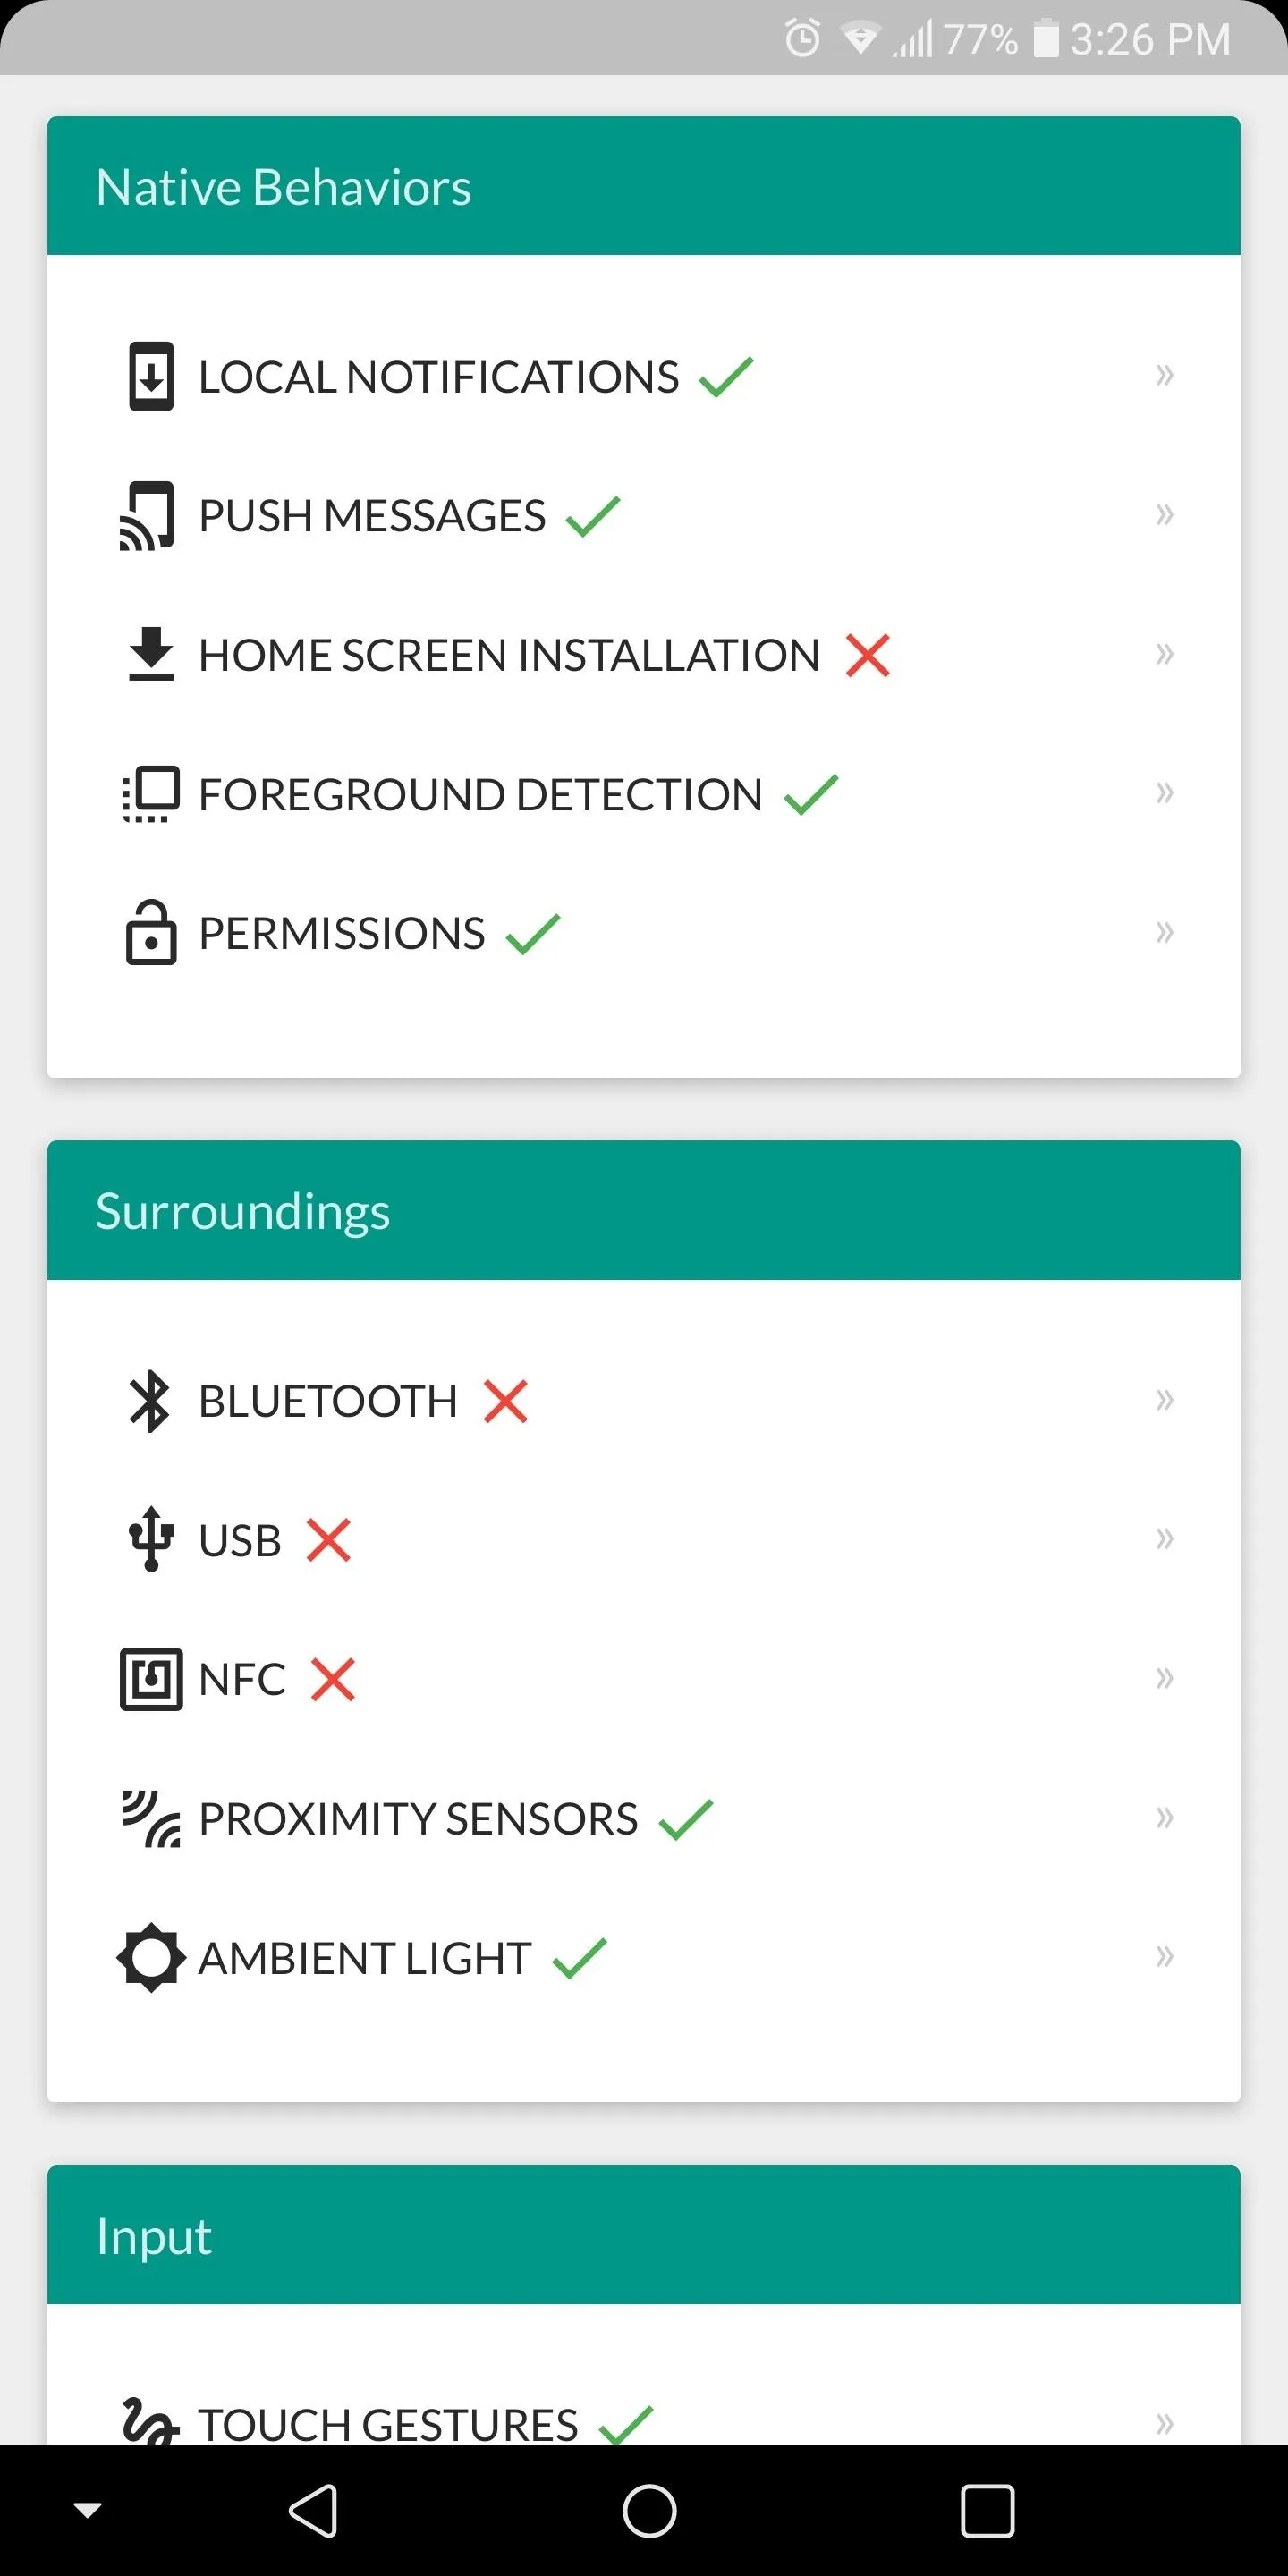Tap the Push Messages cast icon
This screenshot has width=1288, height=2576.
click(x=148, y=516)
